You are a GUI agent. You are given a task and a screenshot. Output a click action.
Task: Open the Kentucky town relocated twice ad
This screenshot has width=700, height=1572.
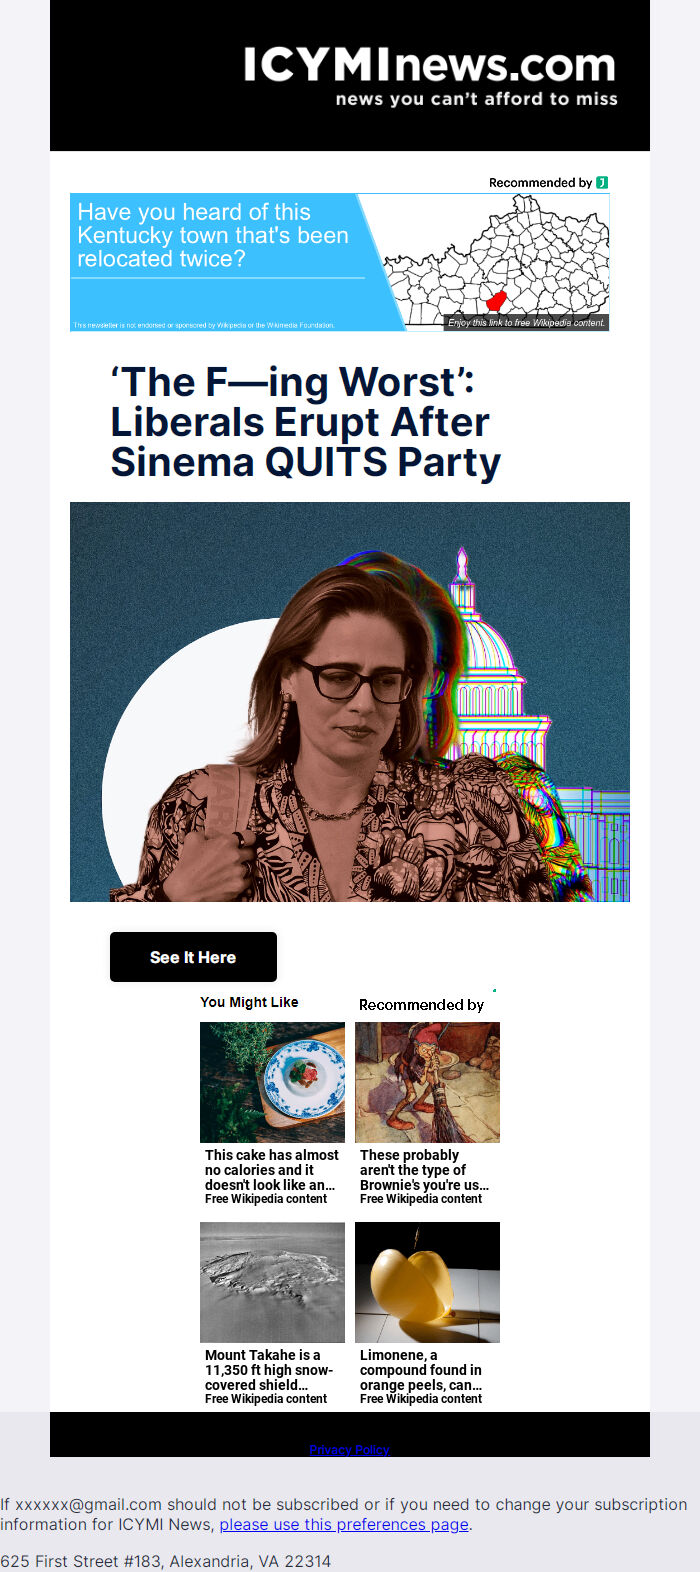click(340, 262)
